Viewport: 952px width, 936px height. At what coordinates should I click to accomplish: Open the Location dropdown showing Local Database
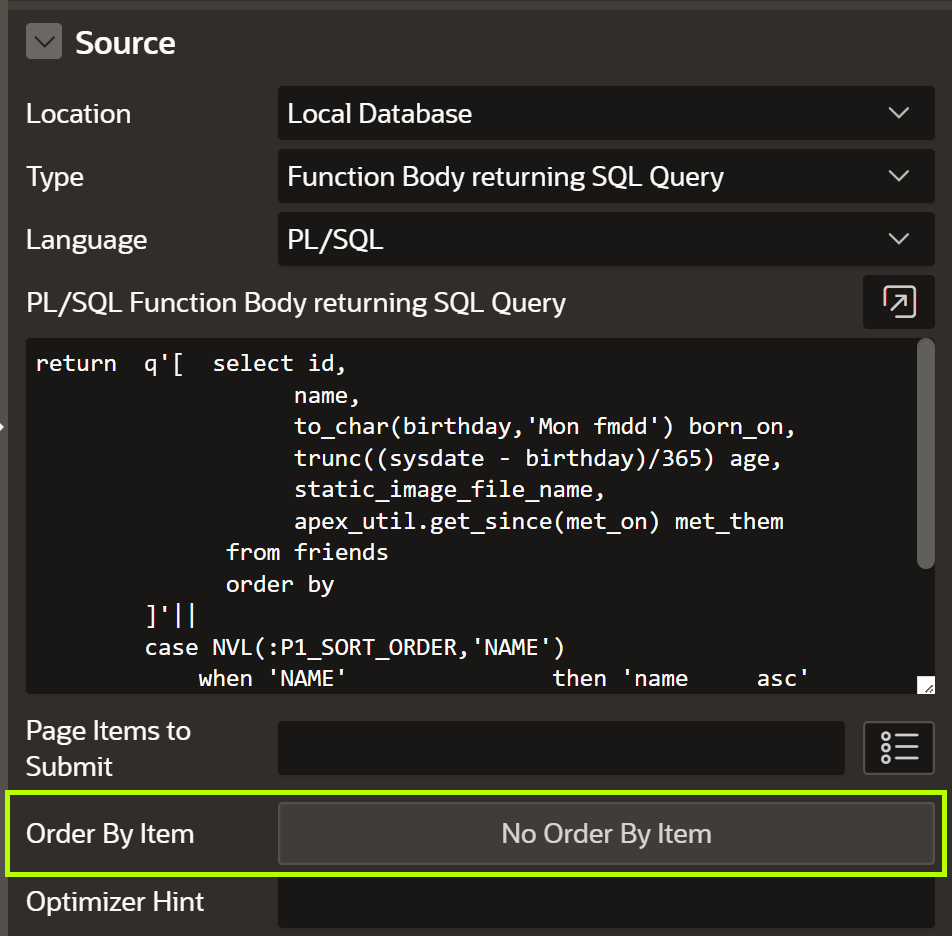(606, 114)
